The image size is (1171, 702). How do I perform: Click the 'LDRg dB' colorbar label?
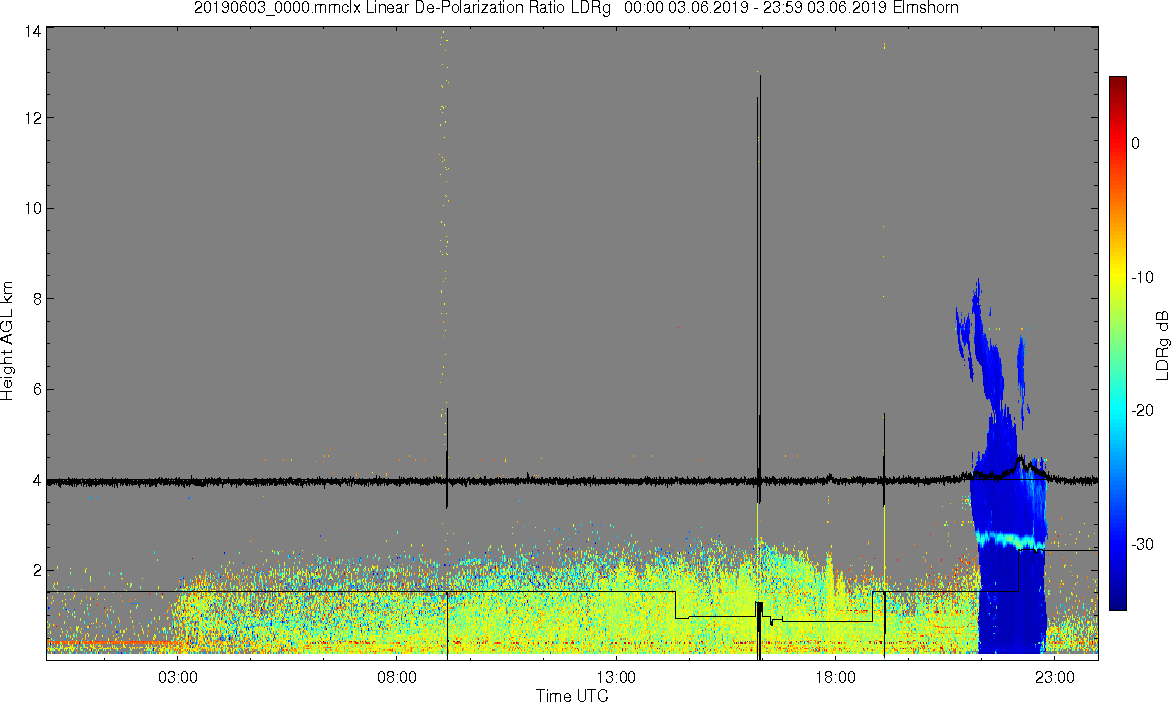[1161, 344]
